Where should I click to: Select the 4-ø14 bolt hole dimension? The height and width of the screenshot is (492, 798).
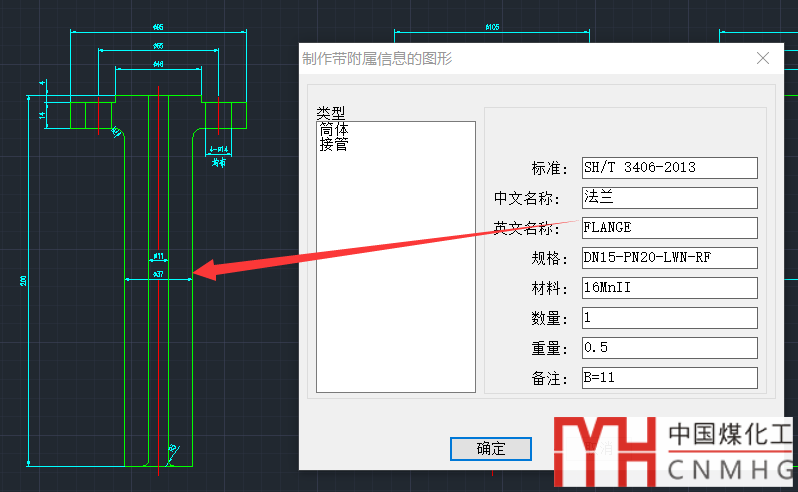(218, 150)
